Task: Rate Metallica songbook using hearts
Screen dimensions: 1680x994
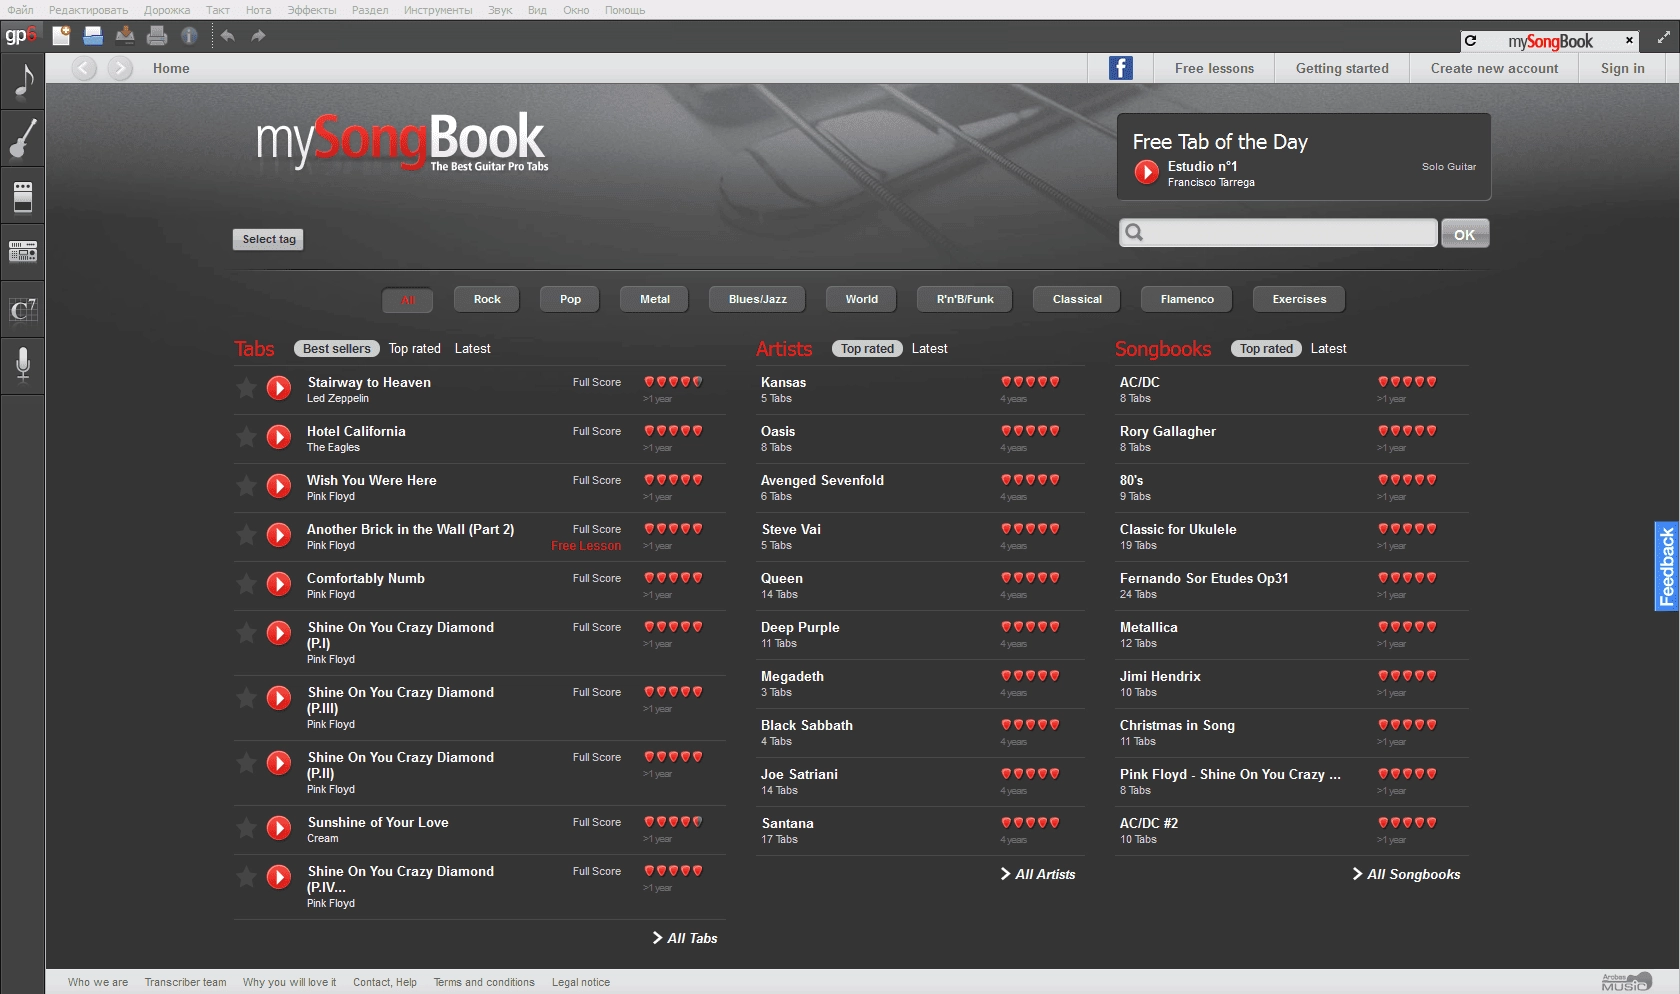Action: click(x=1407, y=627)
